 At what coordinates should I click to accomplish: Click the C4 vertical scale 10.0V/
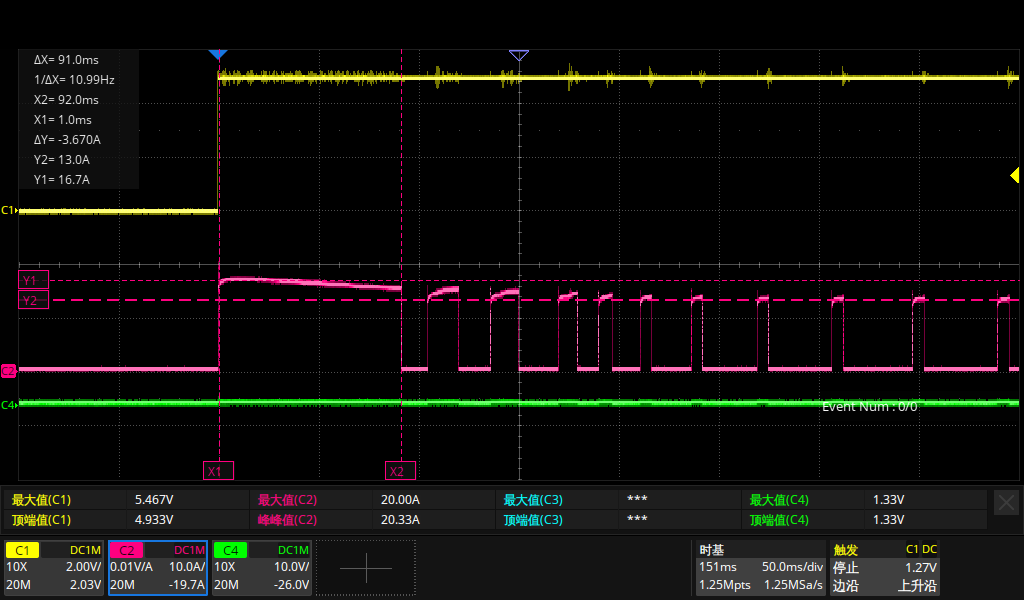click(x=292, y=567)
